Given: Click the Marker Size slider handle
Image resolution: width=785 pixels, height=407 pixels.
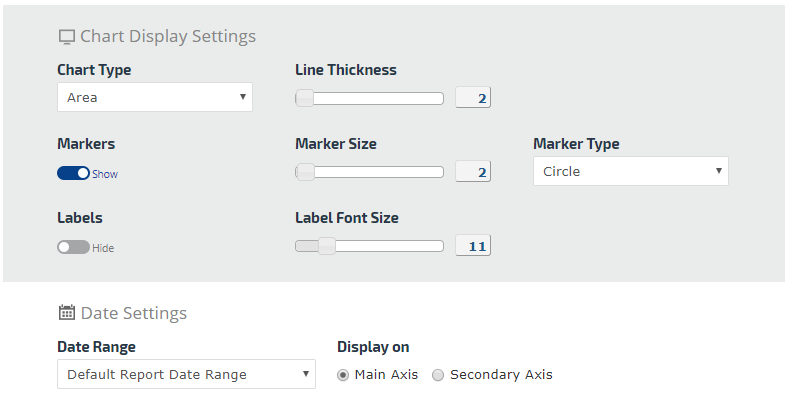Looking at the screenshot, I should 305,172.
